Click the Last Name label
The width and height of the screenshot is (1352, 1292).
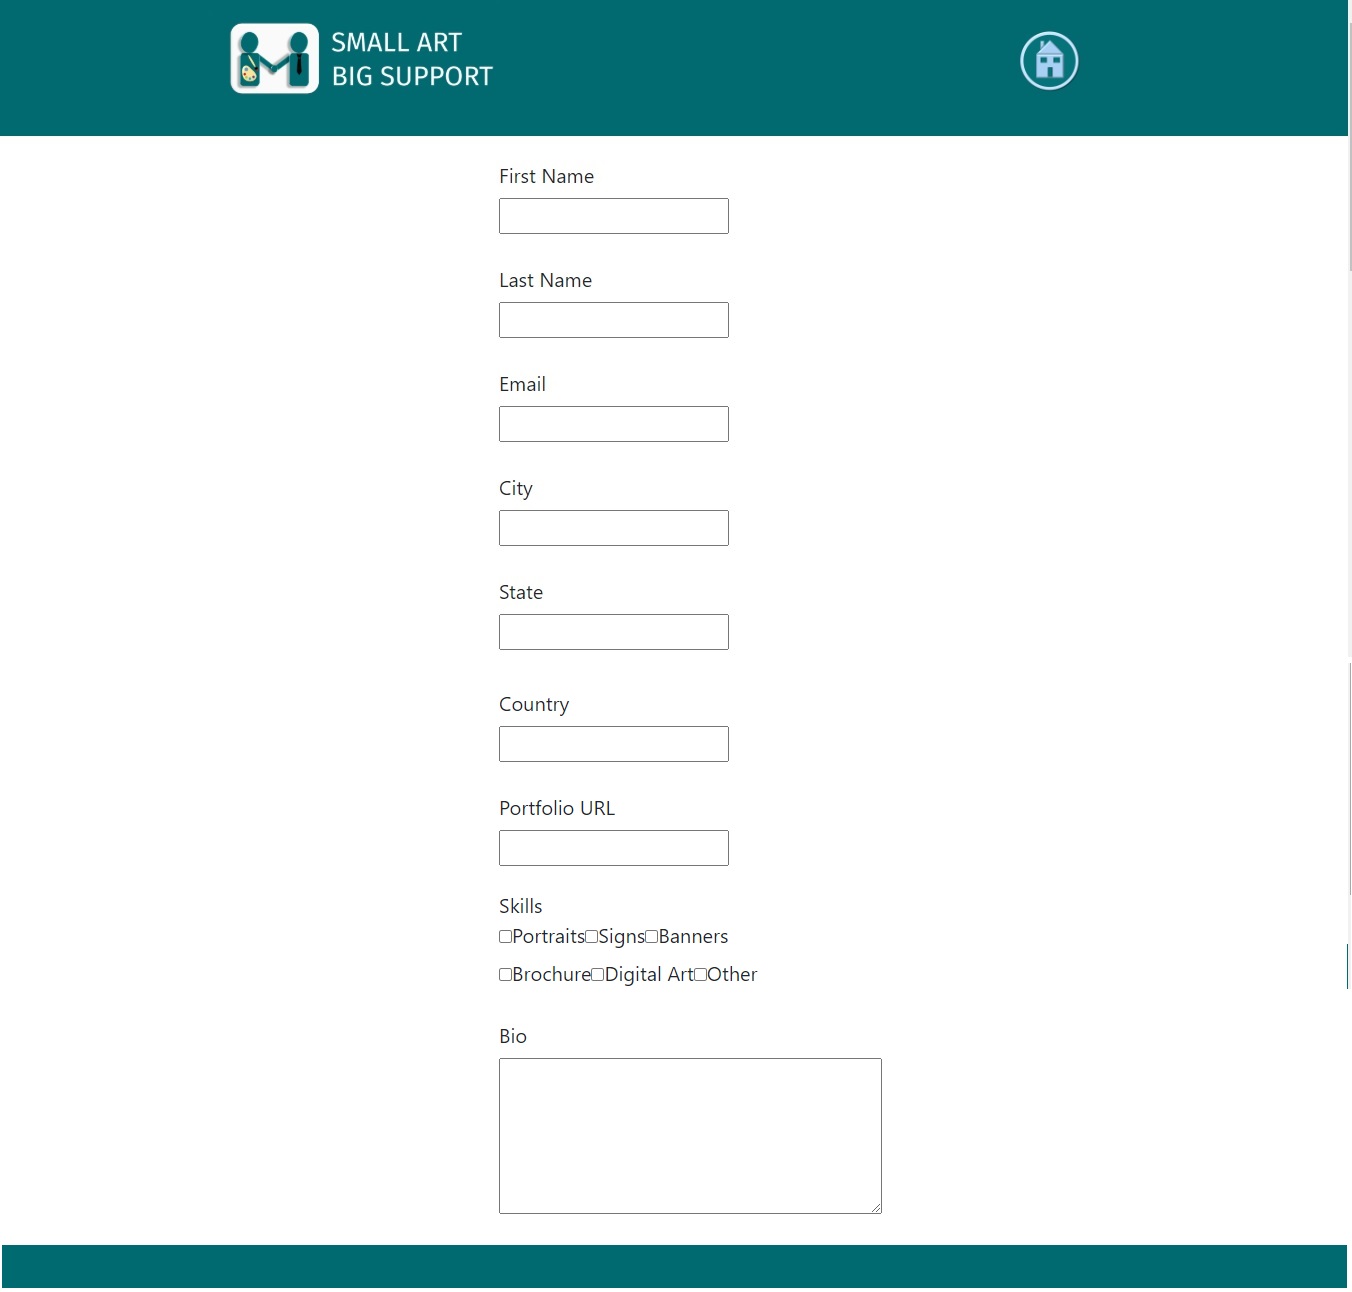545,280
